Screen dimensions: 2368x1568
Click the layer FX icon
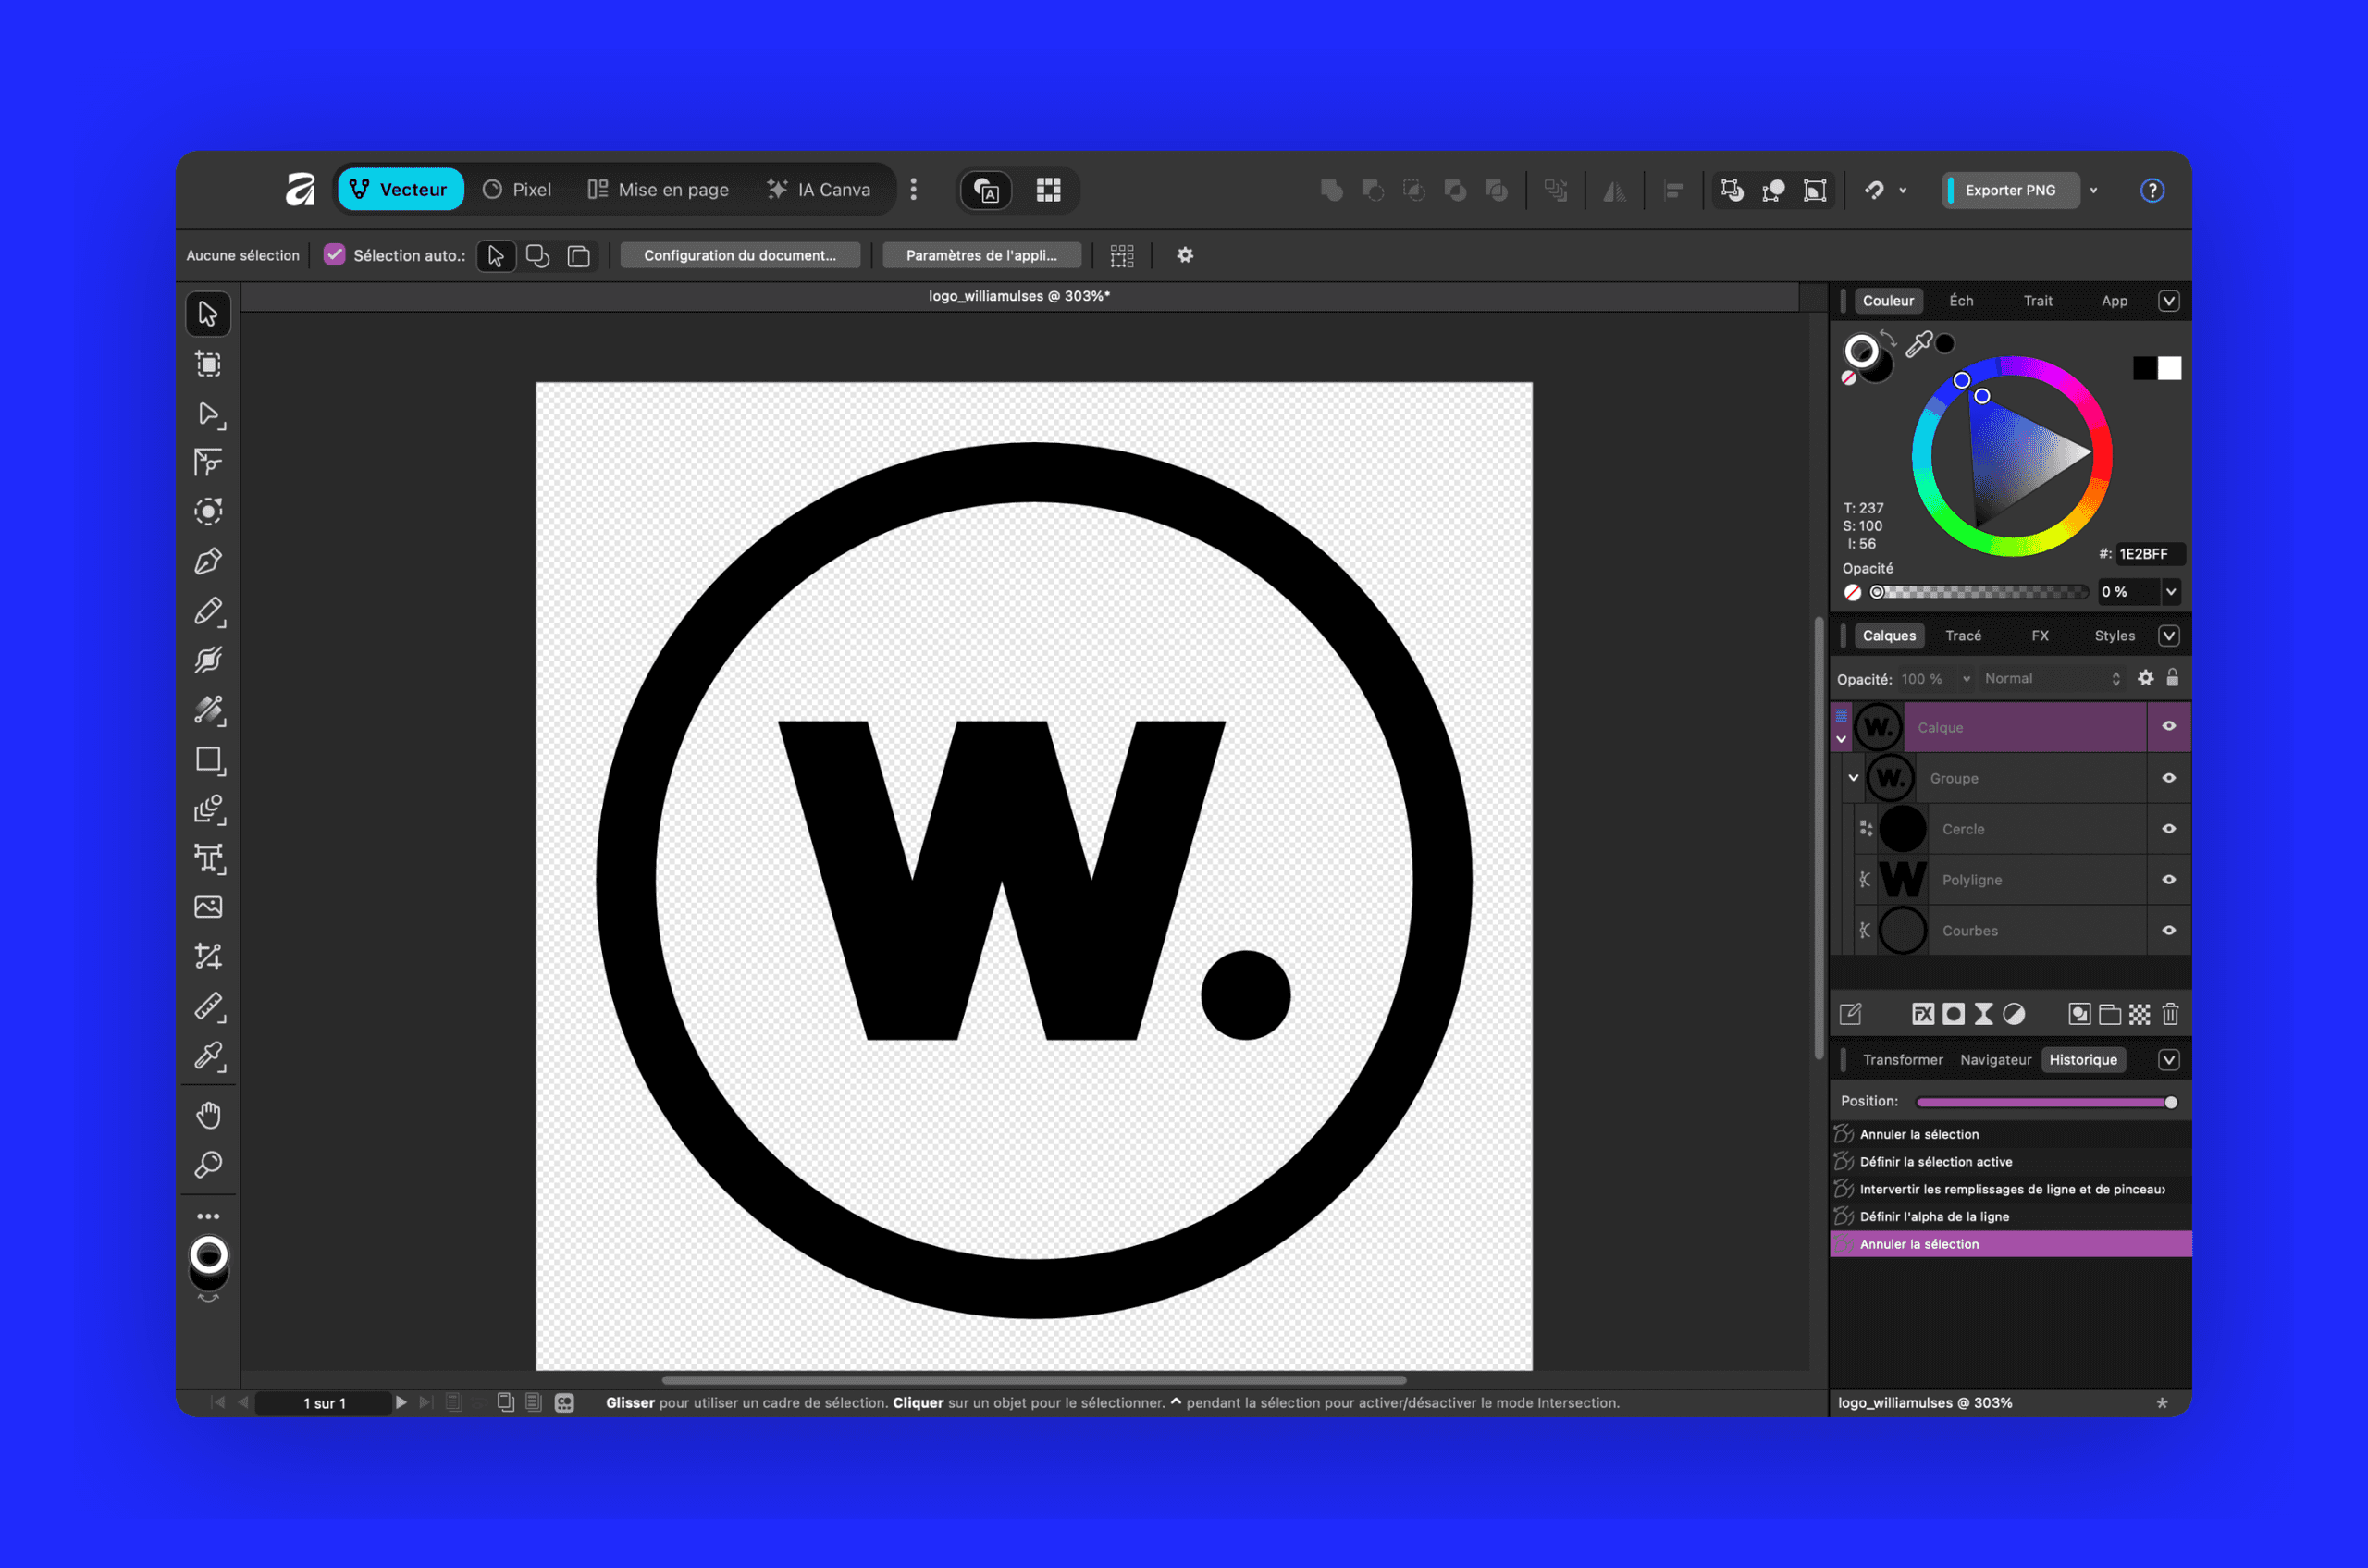tap(1922, 1014)
